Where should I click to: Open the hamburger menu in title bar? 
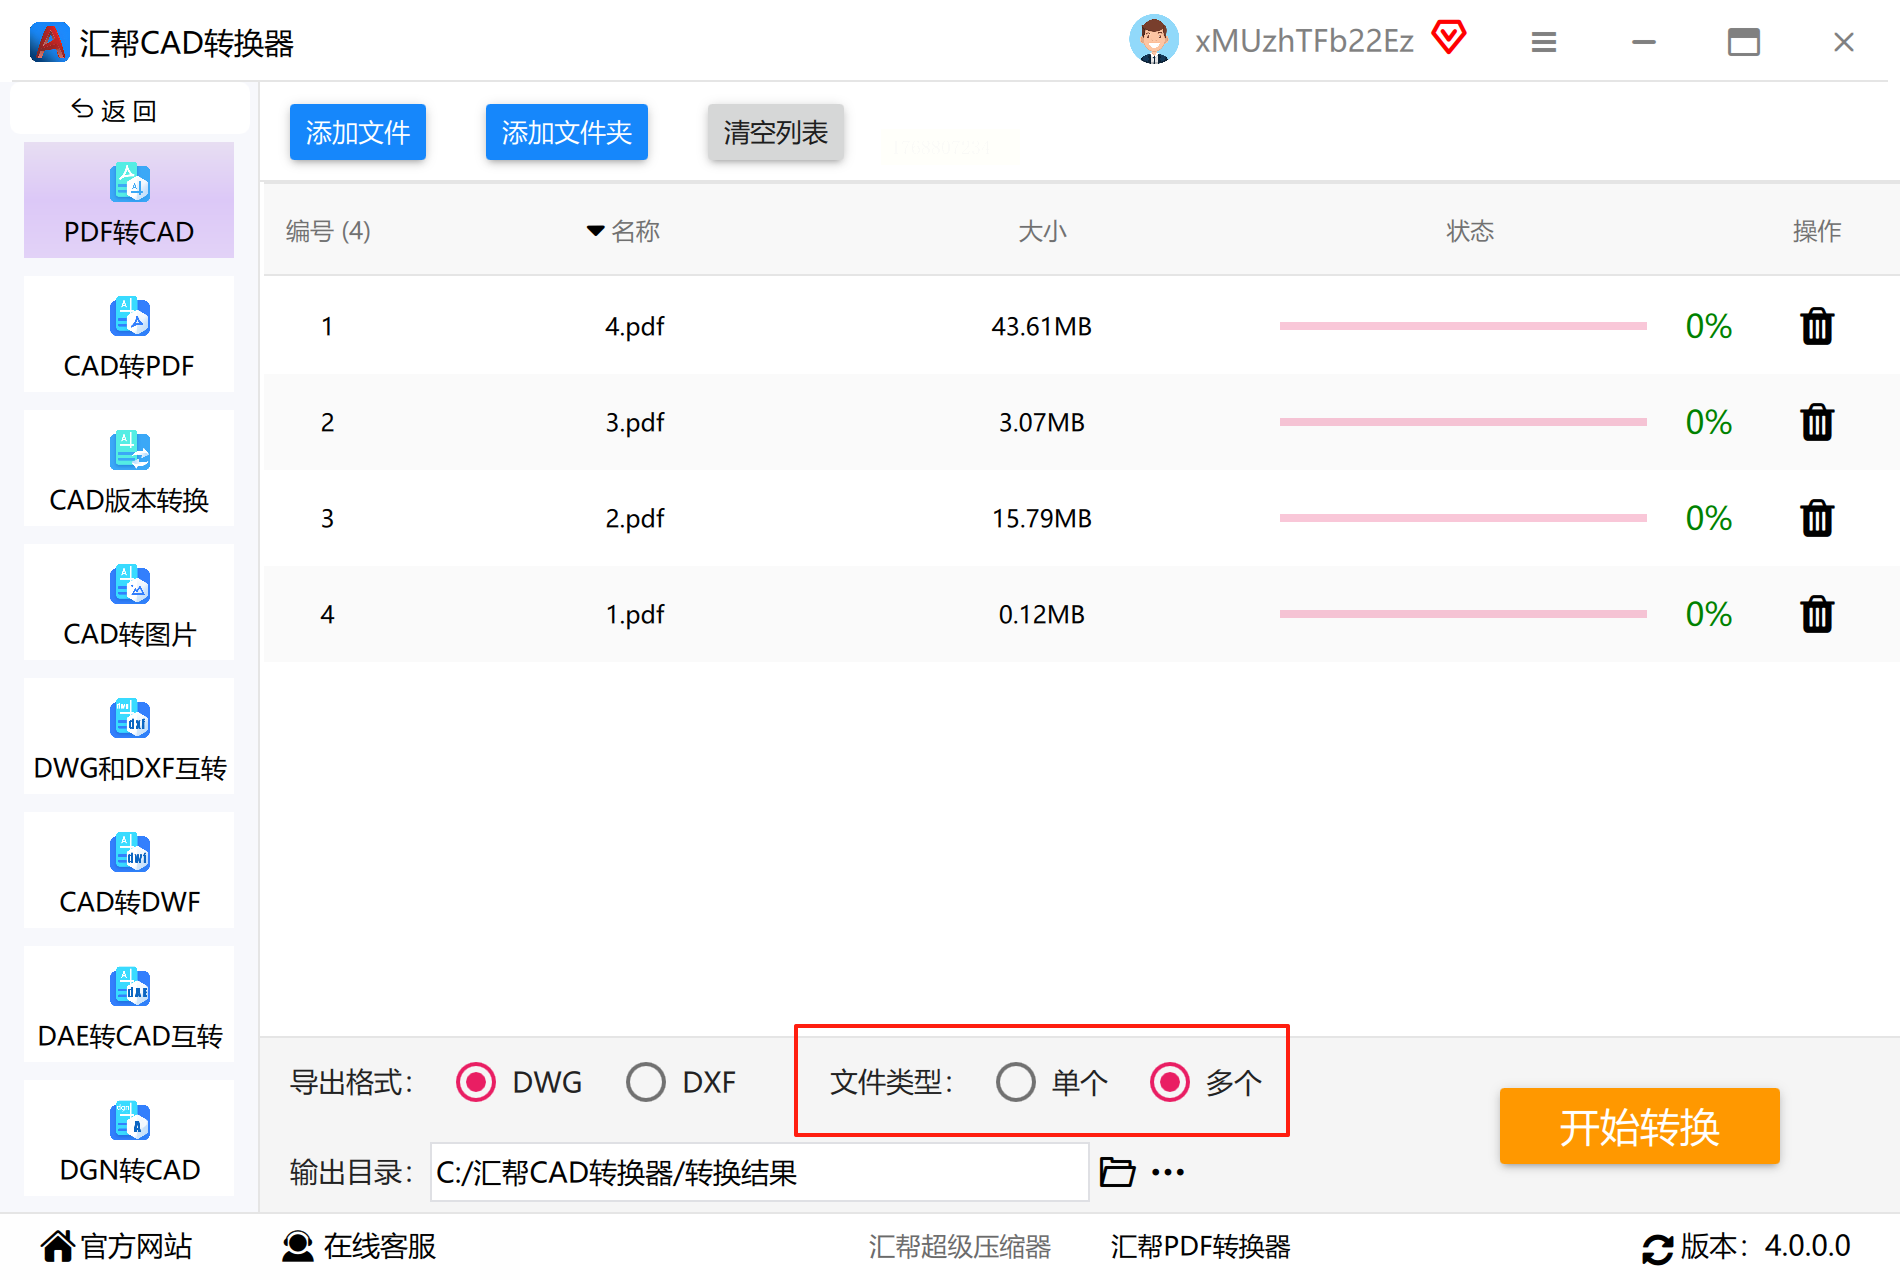pos(1544,42)
